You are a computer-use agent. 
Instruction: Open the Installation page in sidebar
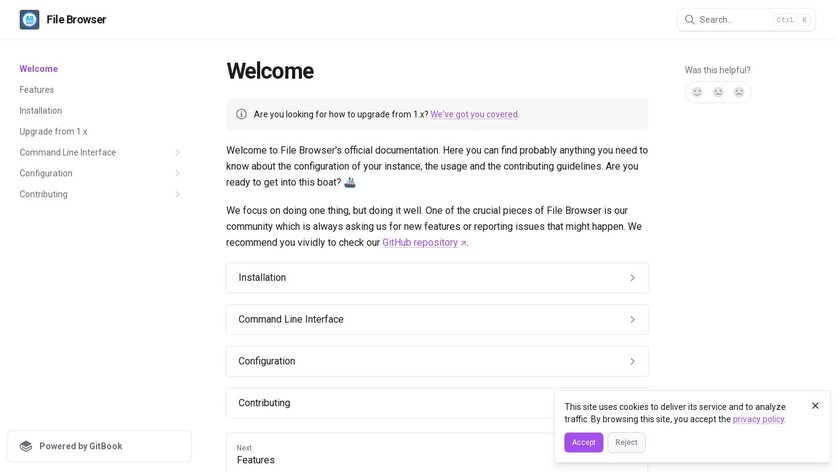click(41, 111)
